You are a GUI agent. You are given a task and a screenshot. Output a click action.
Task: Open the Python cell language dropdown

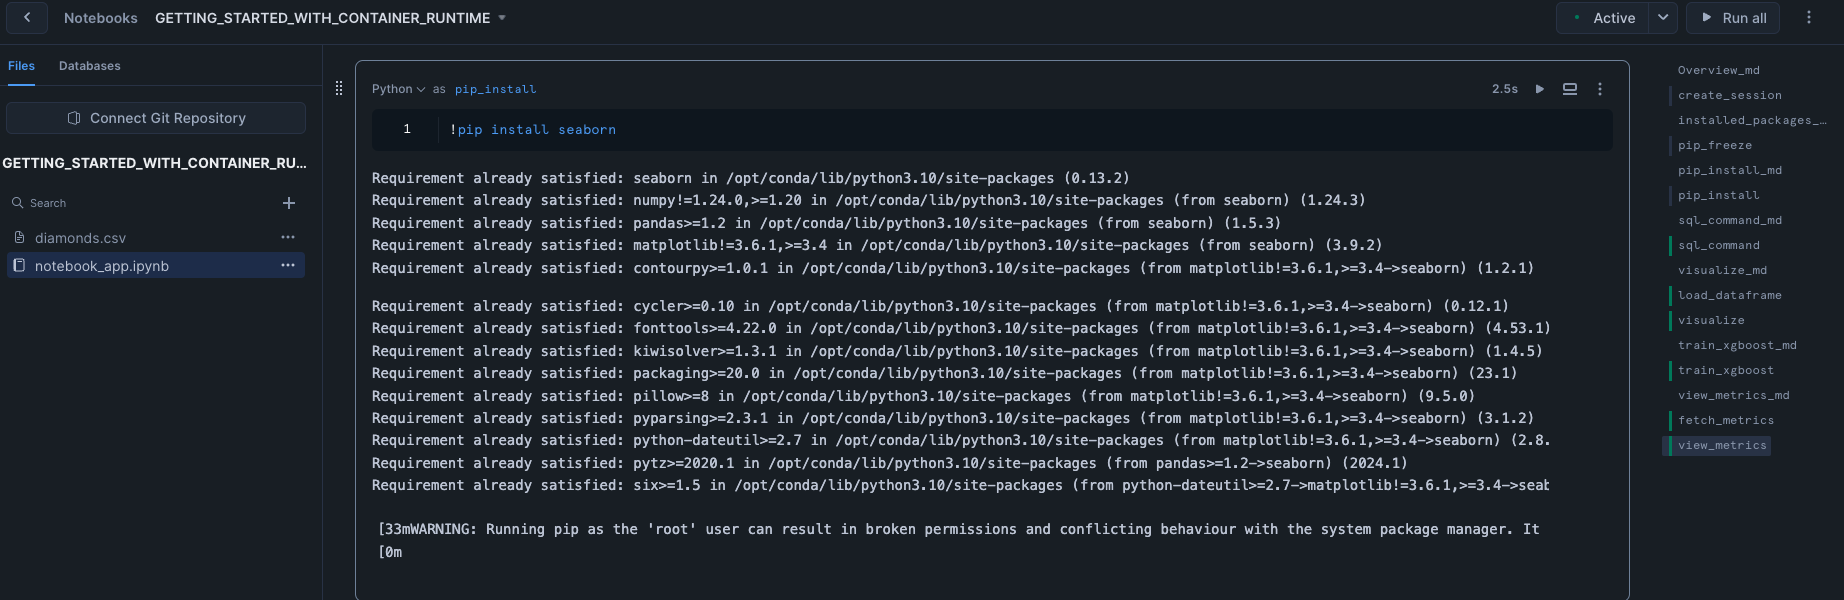pyautogui.click(x=398, y=89)
